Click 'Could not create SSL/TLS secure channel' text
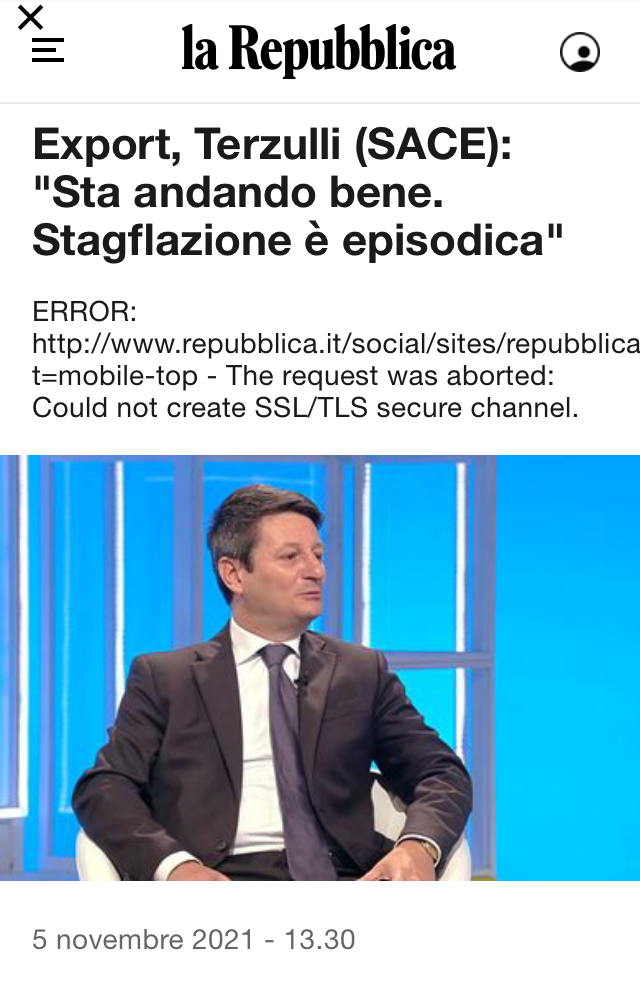 click(x=305, y=408)
